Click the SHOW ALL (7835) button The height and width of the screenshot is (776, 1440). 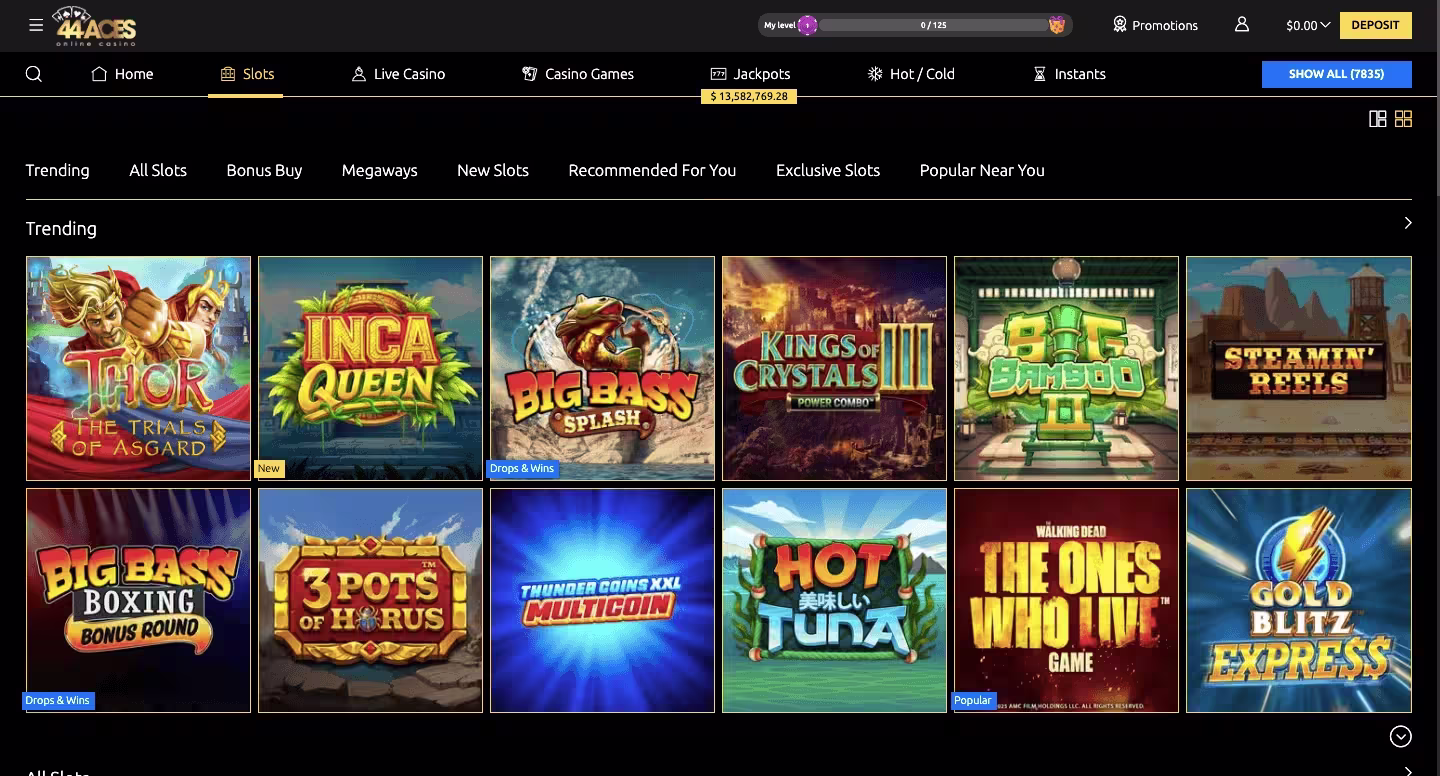click(x=1337, y=74)
